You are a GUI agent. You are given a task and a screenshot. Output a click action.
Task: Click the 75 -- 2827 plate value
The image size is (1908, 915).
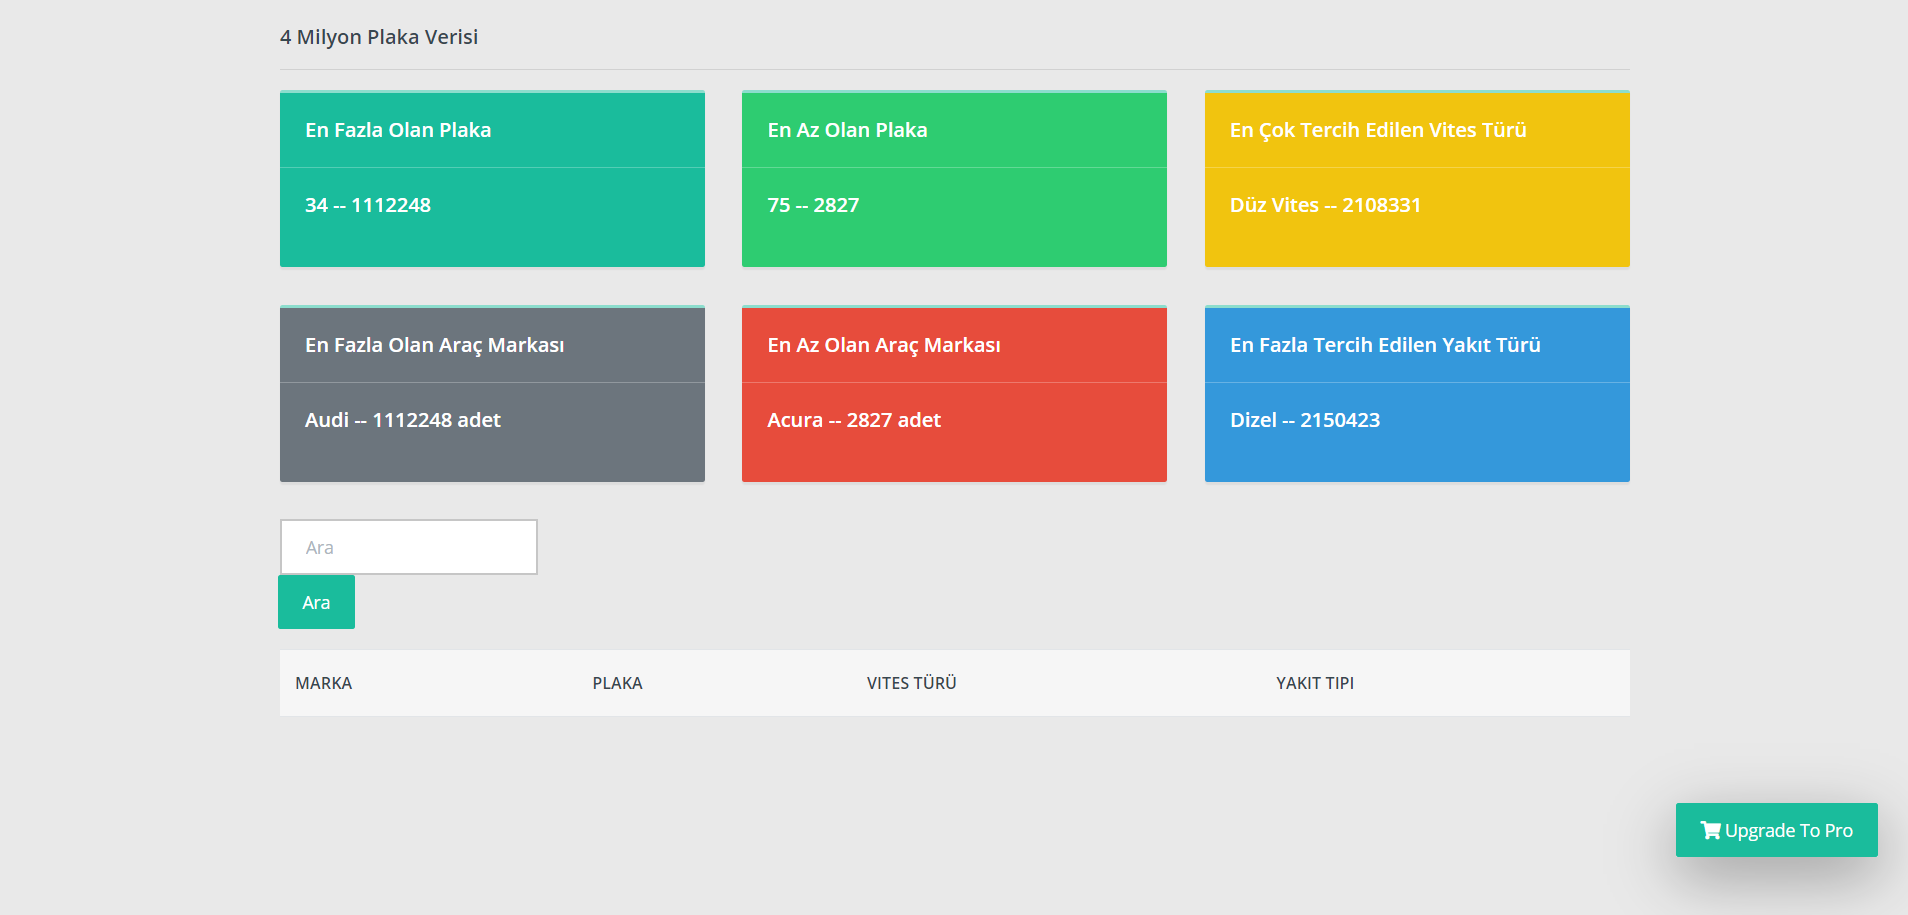pyautogui.click(x=813, y=205)
